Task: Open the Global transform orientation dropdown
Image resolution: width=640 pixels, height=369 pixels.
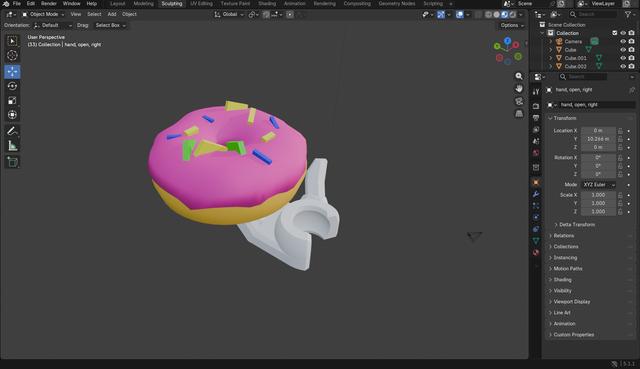Action: pos(229,14)
